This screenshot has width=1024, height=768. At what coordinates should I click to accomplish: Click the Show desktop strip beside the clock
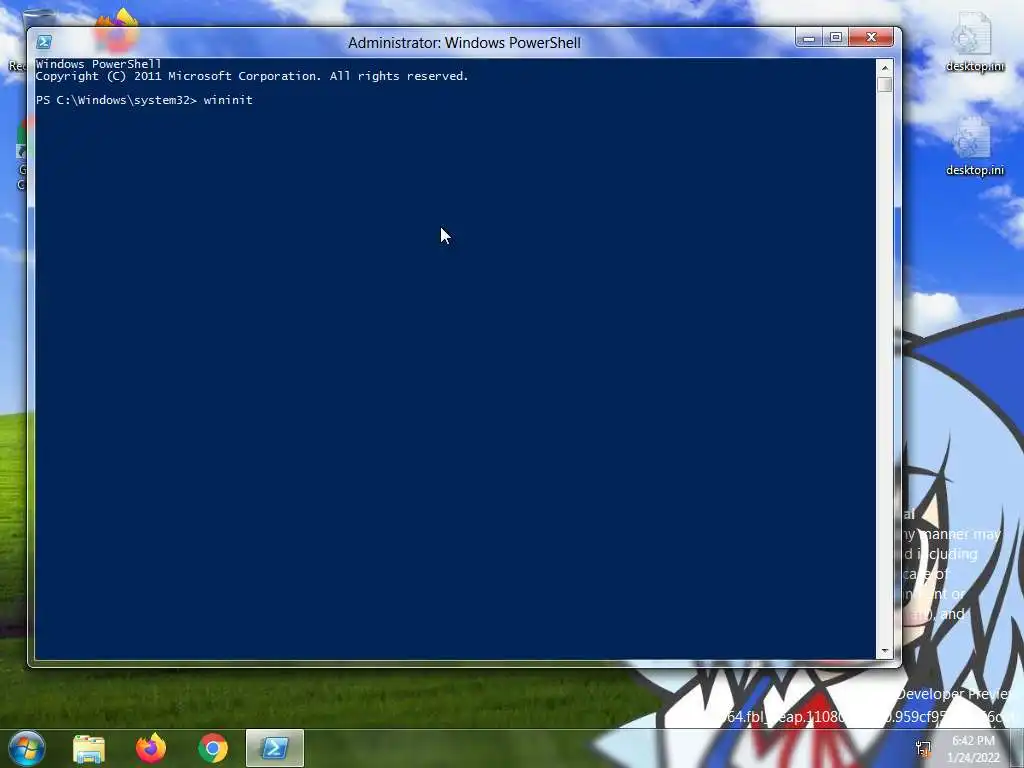pyautogui.click(x=1017, y=748)
